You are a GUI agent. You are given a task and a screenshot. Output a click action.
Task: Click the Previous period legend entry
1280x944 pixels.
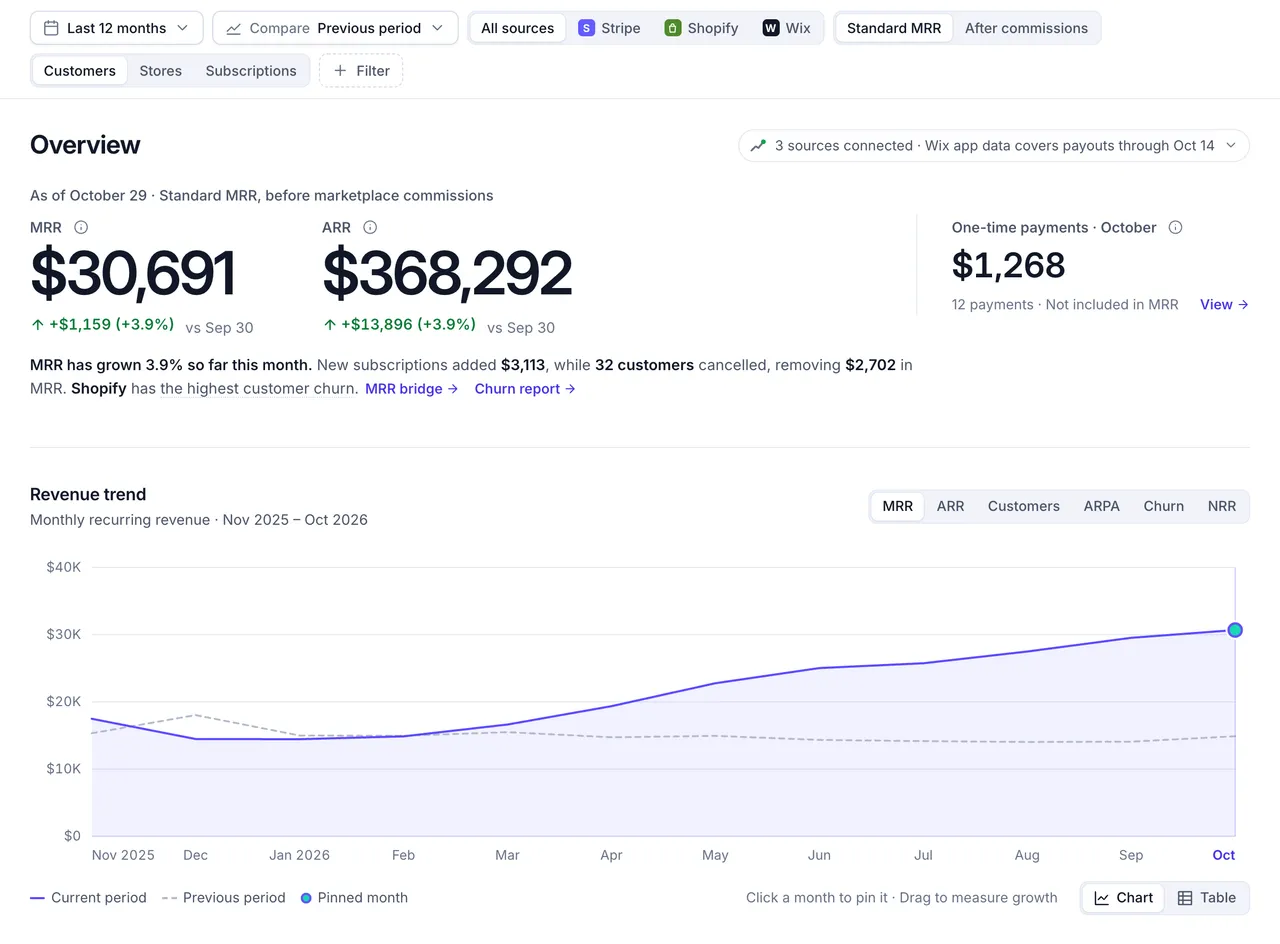tap(223, 898)
